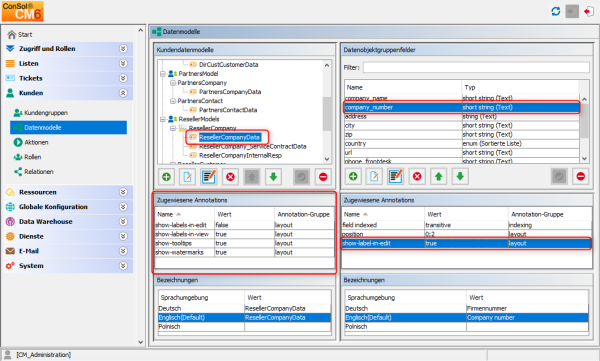Open the annotate icon under Kundendatenmodelle tree
Viewport: 600px width, 361px height.
point(209,177)
